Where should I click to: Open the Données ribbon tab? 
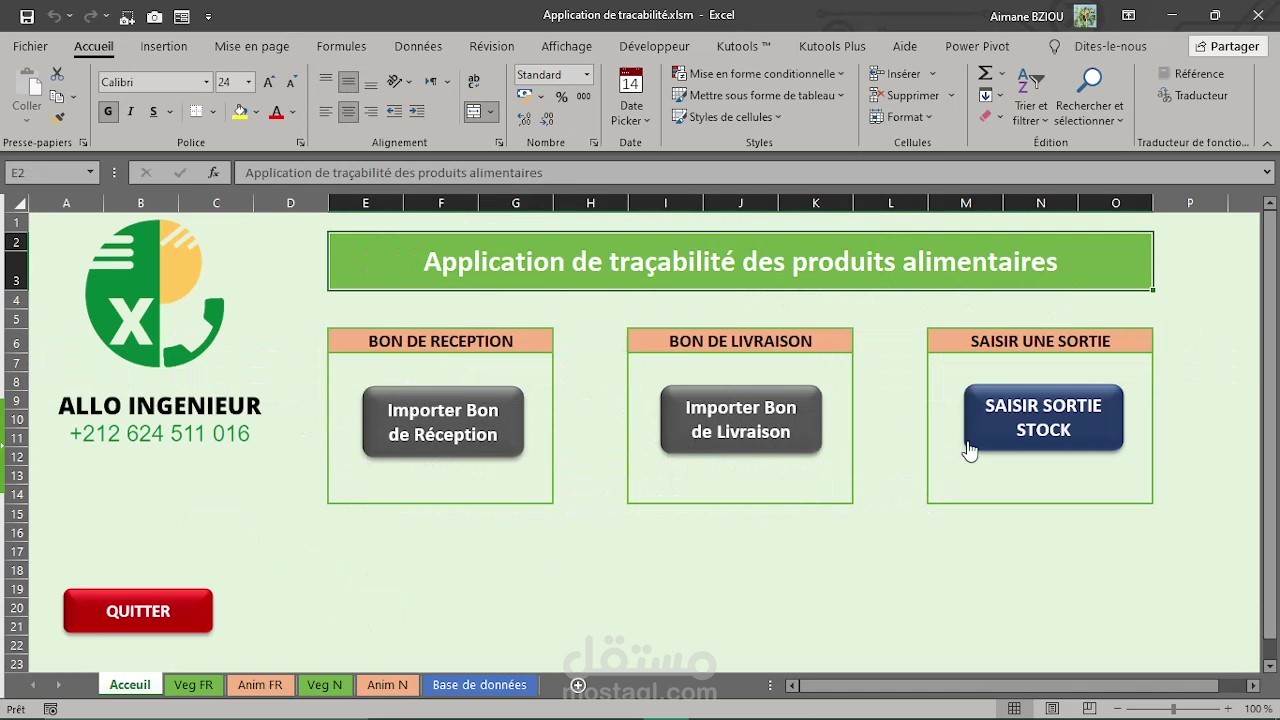point(418,46)
